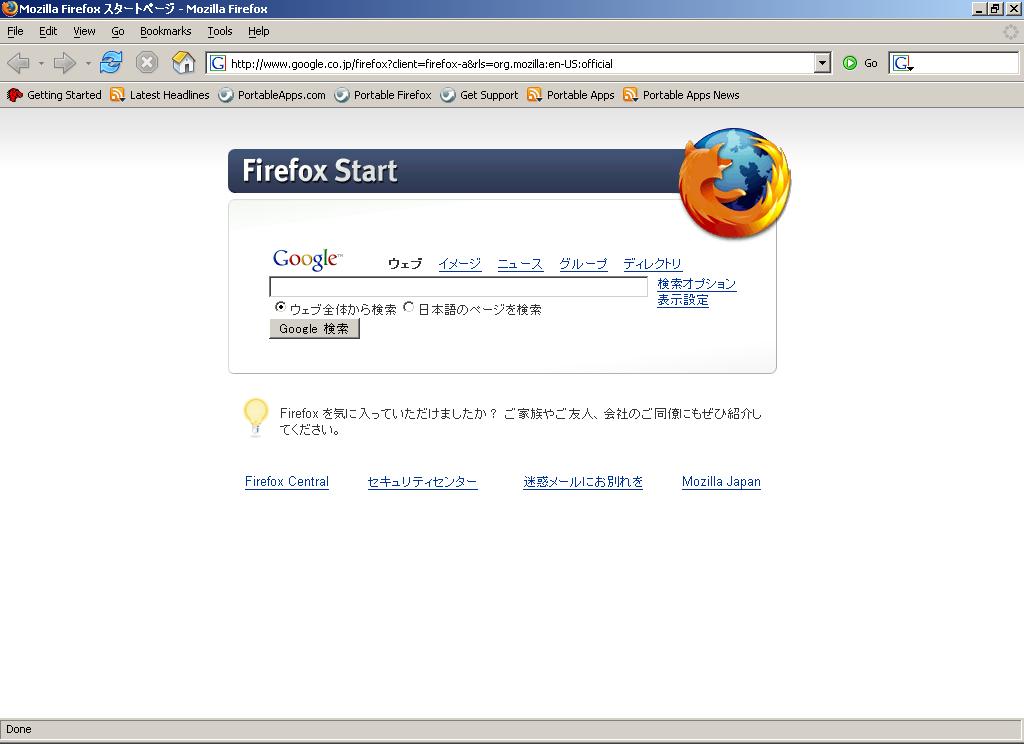Open the View menu
1024x744 pixels.
pos(84,31)
